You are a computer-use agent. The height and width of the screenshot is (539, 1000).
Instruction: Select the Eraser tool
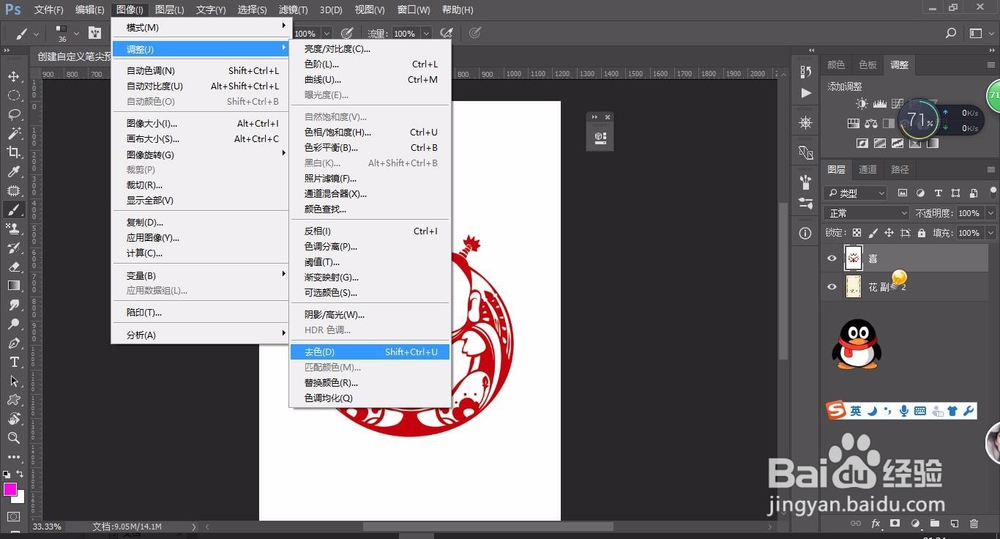coord(13,267)
